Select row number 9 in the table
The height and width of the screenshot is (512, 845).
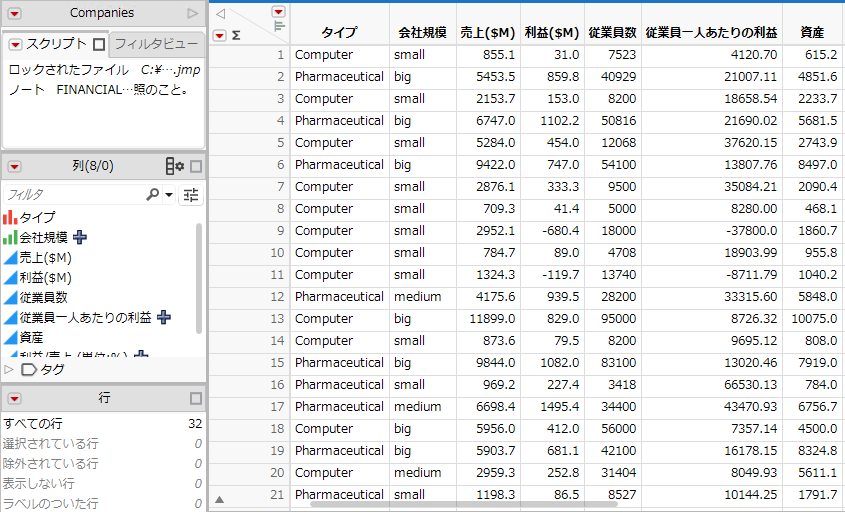click(x=280, y=231)
